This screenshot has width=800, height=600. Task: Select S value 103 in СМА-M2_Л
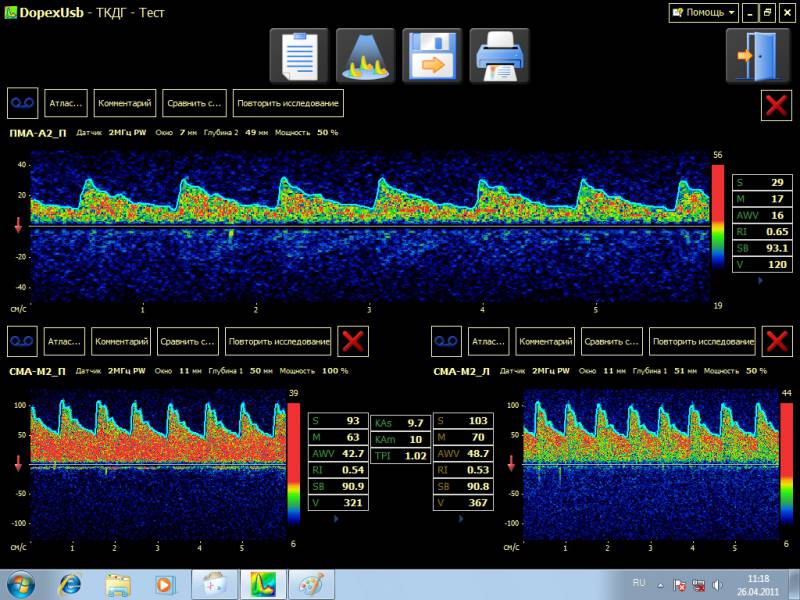[478, 421]
